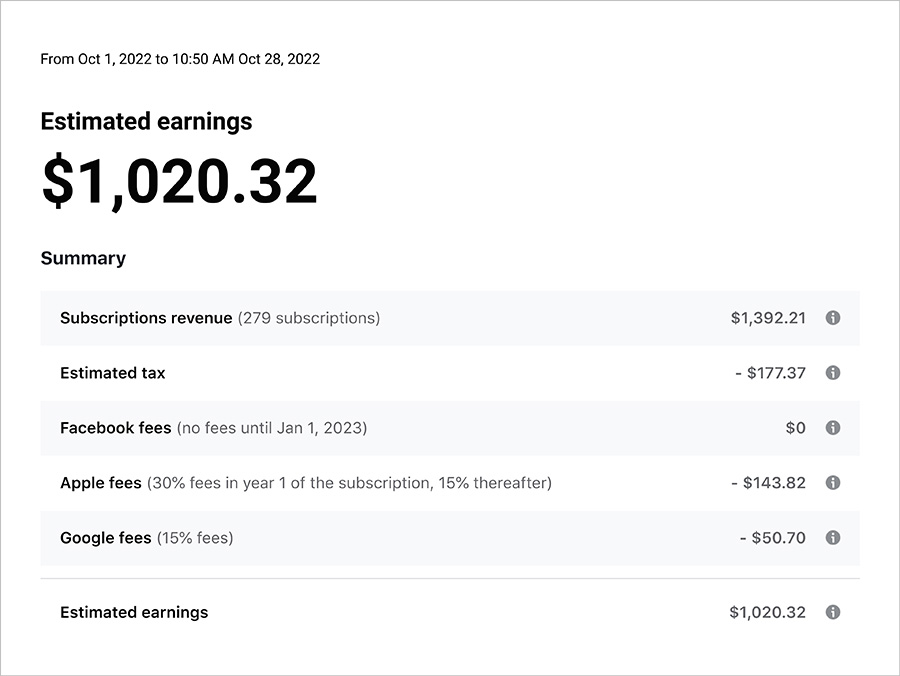The width and height of the screenshot is (900, 676).
Task: Select the $0 Facebook fees value
Action: [x=795, y=428]
